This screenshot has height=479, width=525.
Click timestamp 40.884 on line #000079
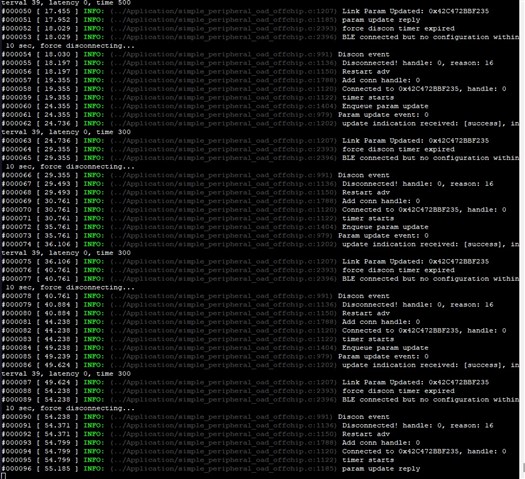(57, 305)
